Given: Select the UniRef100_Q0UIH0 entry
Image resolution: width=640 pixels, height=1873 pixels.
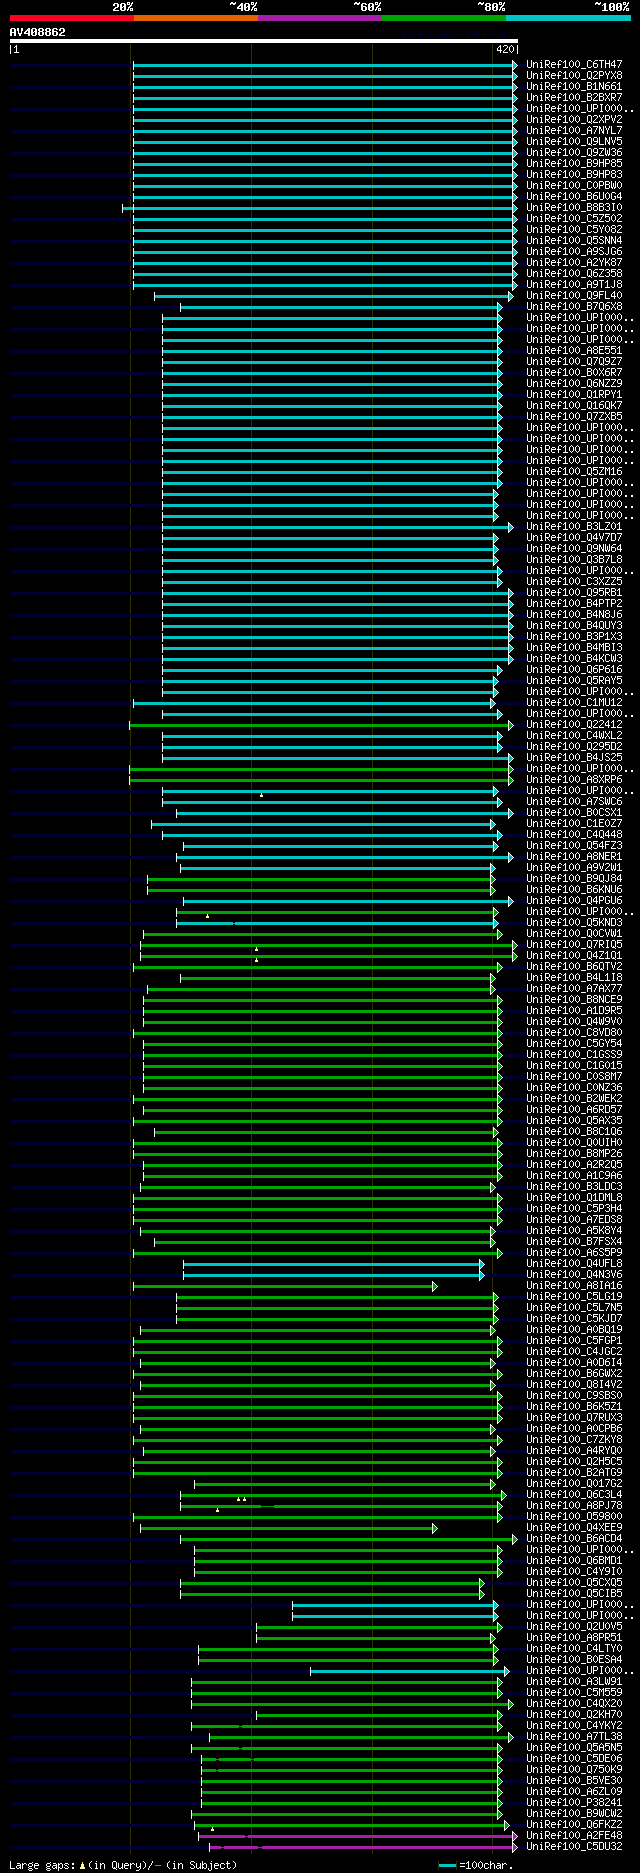Looking at the screenshot, I should (574, 1143).
